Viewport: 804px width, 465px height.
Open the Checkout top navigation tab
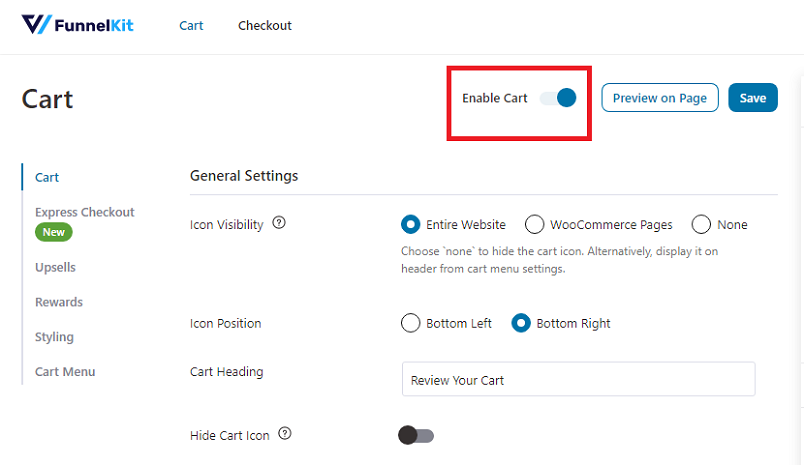265,26
